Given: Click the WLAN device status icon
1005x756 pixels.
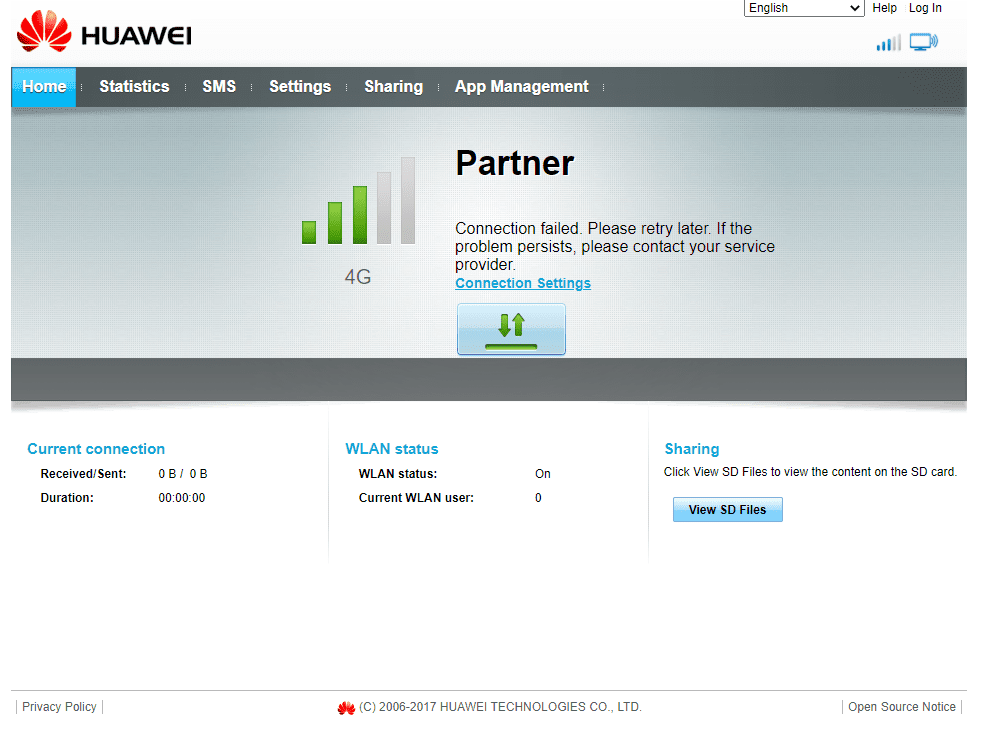Looking at the screenshot, I should [924, 42].
